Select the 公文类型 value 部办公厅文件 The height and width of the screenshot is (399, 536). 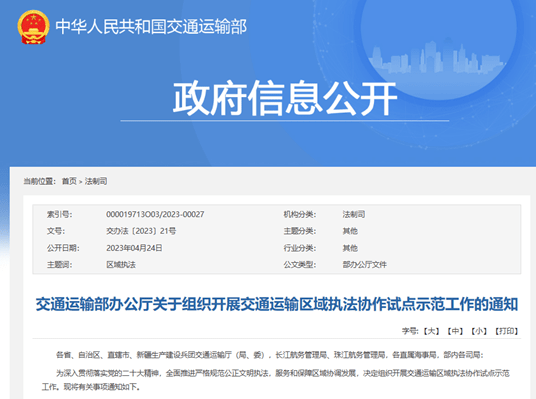click(x=364, y=265)
